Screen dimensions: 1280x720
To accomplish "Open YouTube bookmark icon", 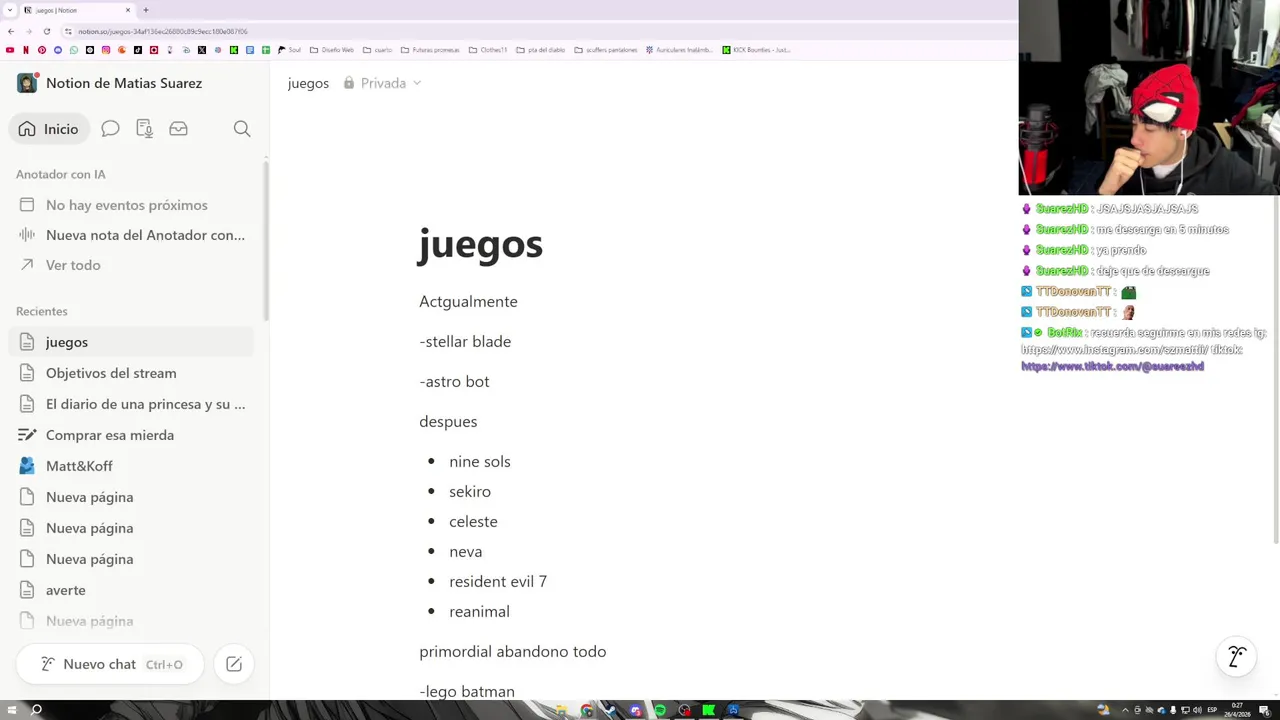I will coord(10,50).
